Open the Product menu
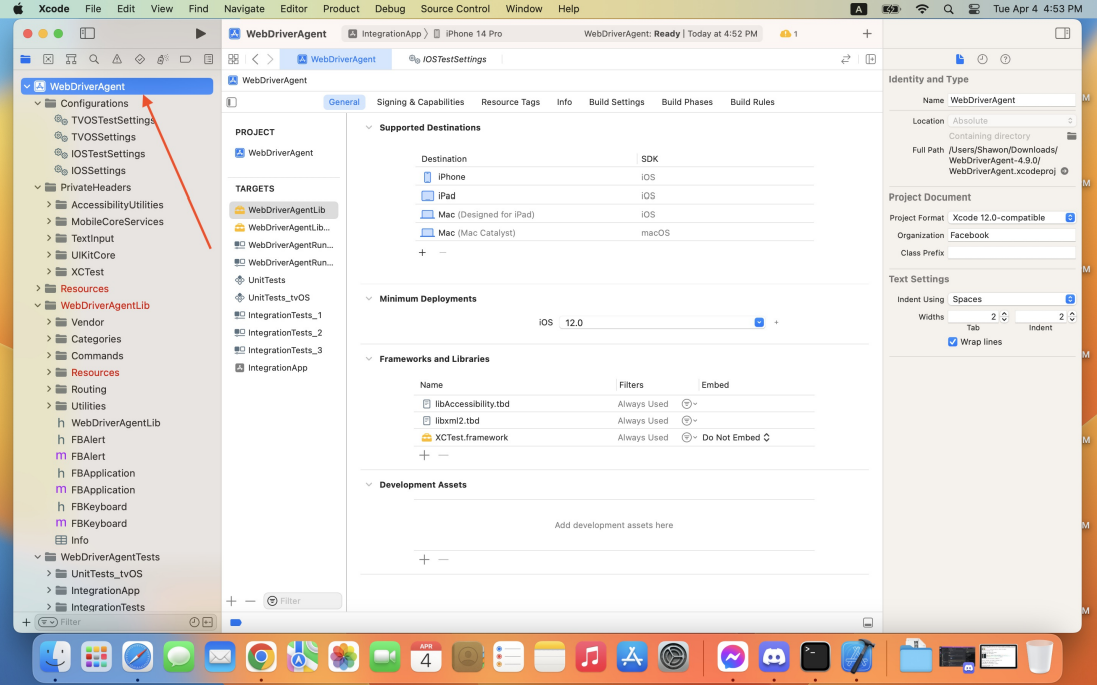Screen dimensions: 1097x685 (x=341, y=9)
